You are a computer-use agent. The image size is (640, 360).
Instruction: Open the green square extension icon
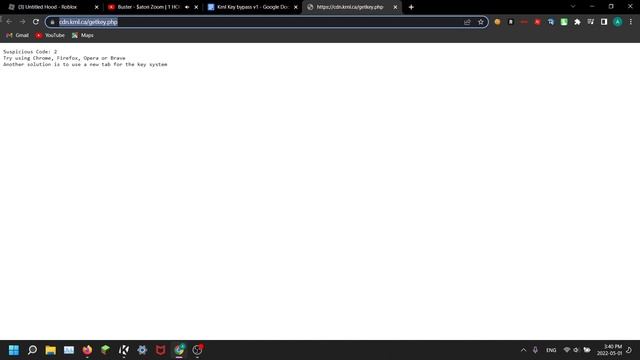click(564, 22)
